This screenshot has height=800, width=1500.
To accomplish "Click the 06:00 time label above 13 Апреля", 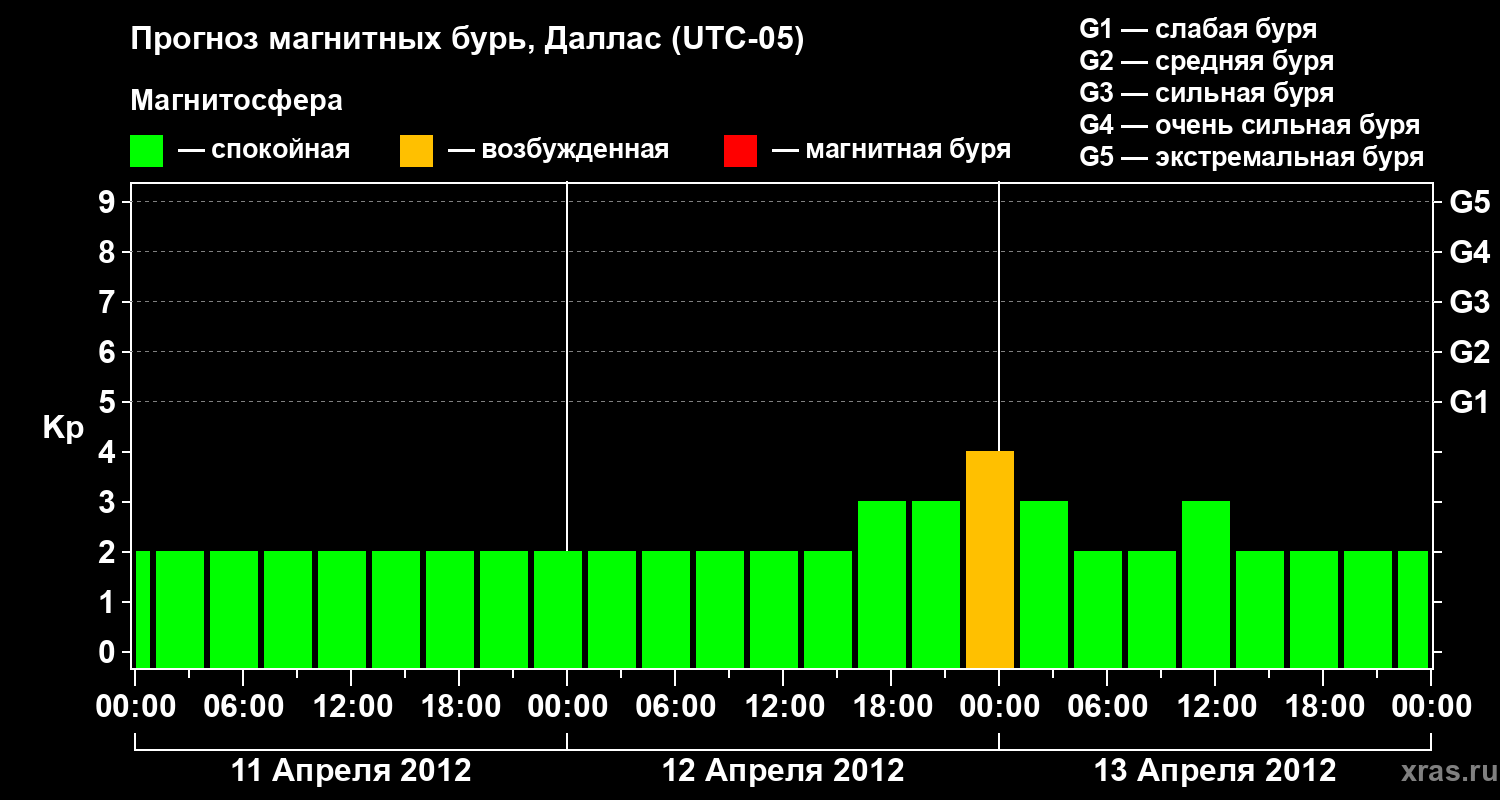I will [x=1107, y=707].
